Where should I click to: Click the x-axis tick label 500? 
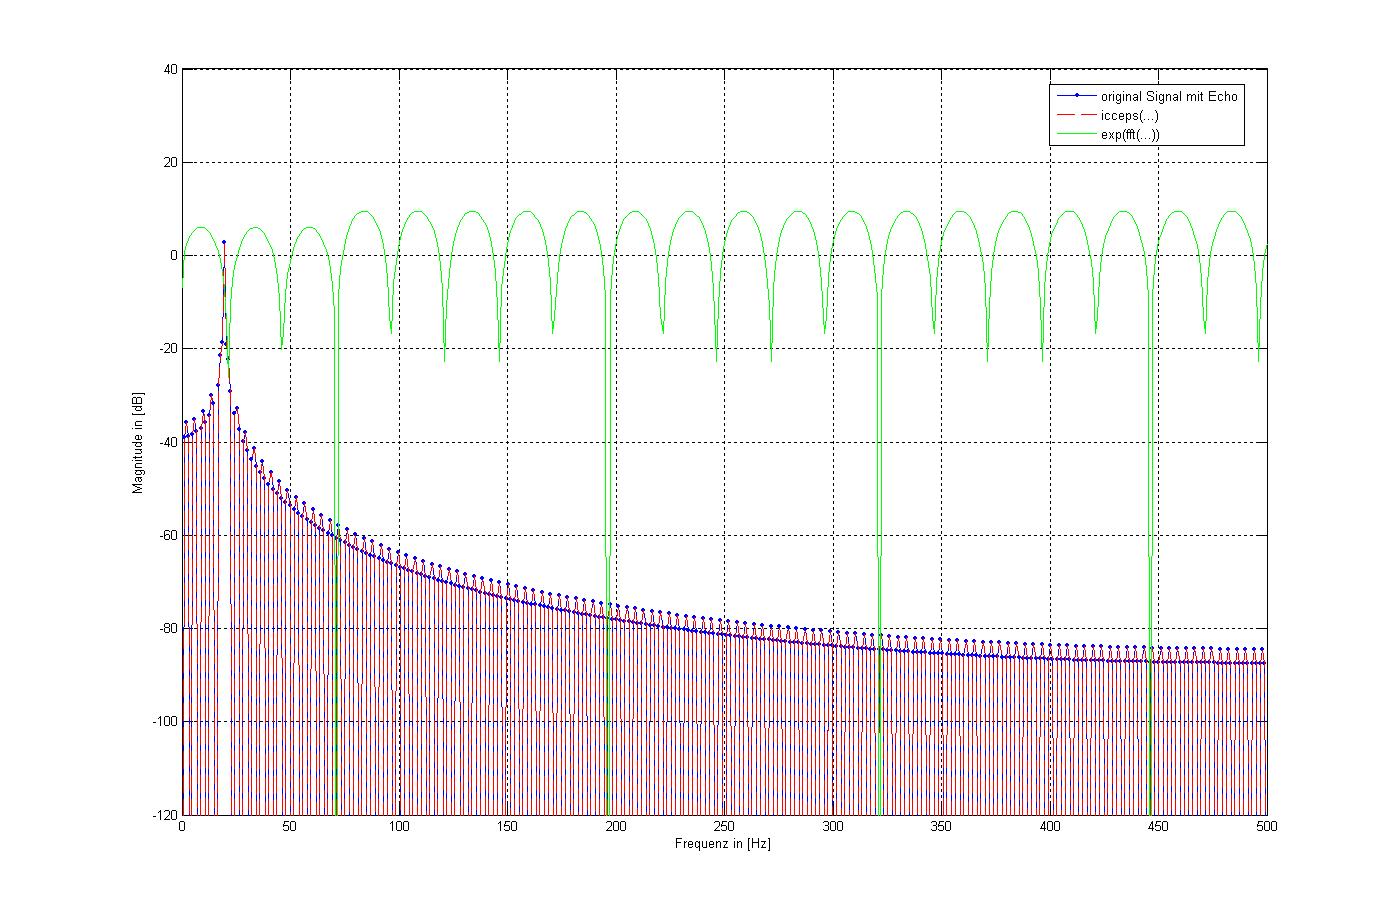point(1266,827)
